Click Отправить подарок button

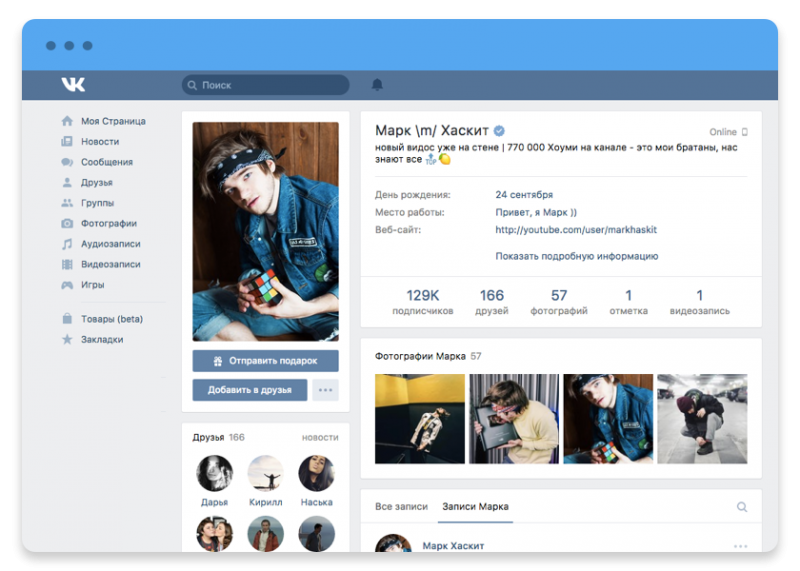click(x=265, y=361)
